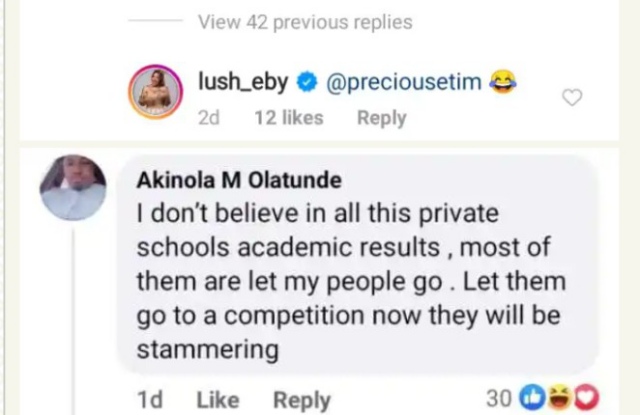
Task: Expand View 42 previous replies
Action: pyautogui.click(x=304, y=21)
